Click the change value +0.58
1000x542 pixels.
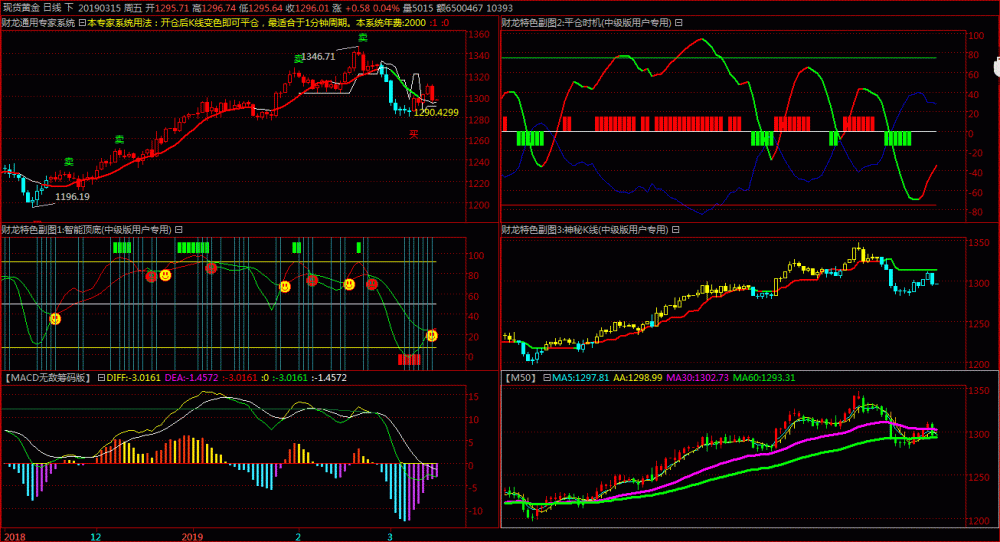coord(356,8)
